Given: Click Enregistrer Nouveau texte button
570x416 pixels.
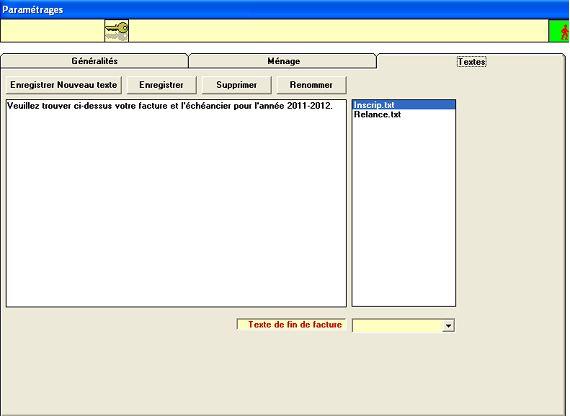Looking at the screenshot, I should 64,85.
